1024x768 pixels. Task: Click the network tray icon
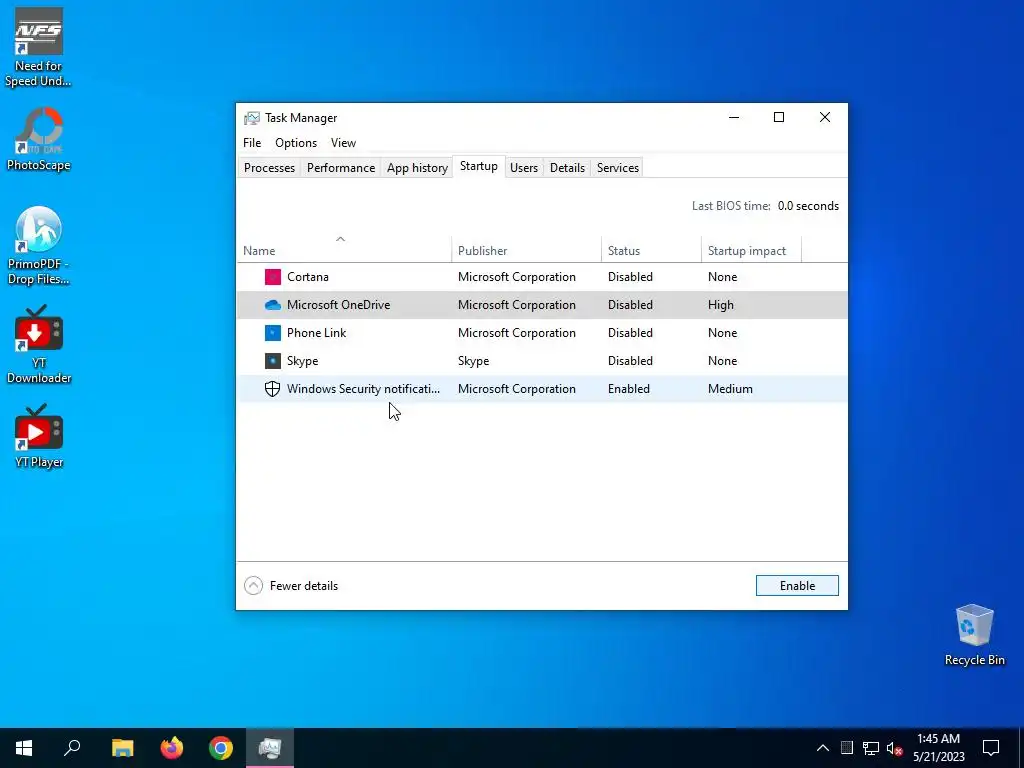tap(871, 748)
